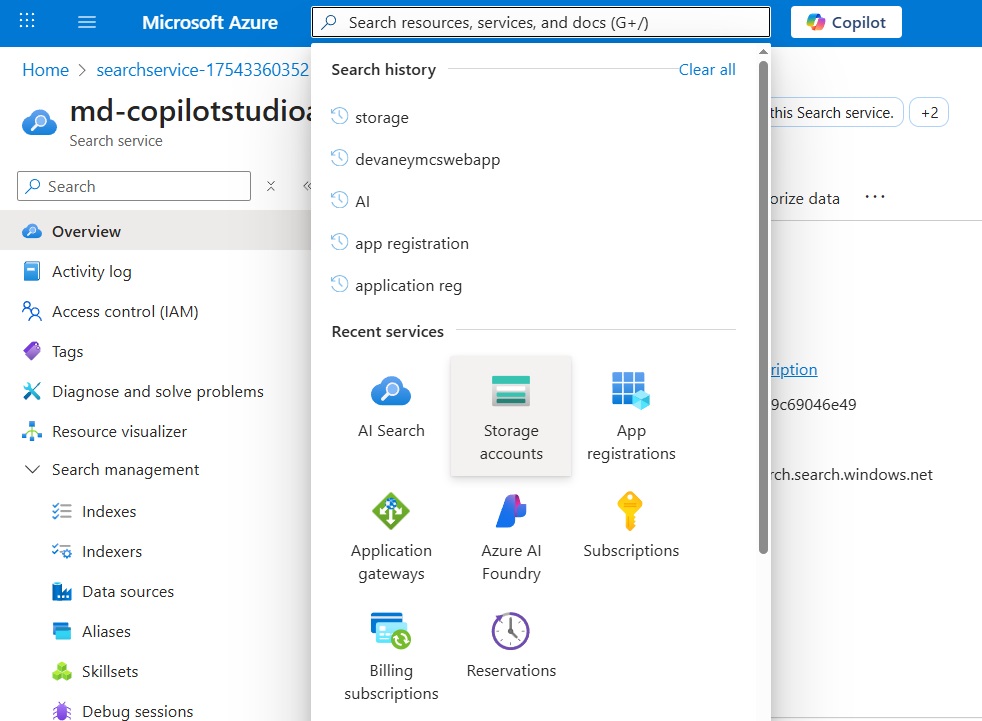Image resolution: width=982 pixels, height=721 pixels.
Task: Open the hamburger portal menu
Action: (86, 23)
